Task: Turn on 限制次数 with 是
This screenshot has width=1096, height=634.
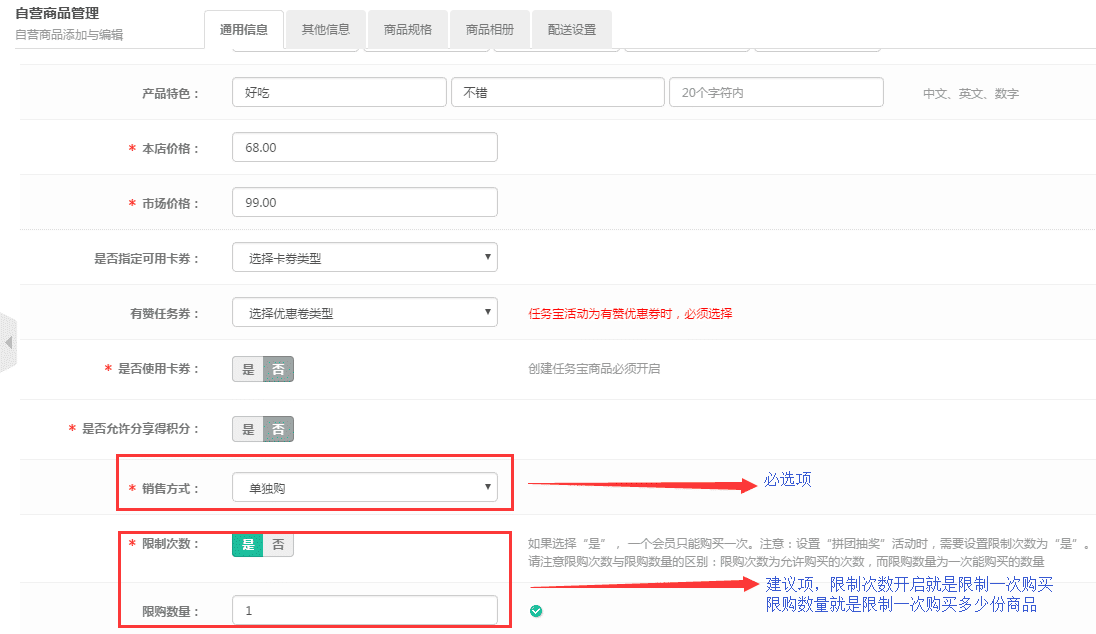Action: click(x=248, y=544)
